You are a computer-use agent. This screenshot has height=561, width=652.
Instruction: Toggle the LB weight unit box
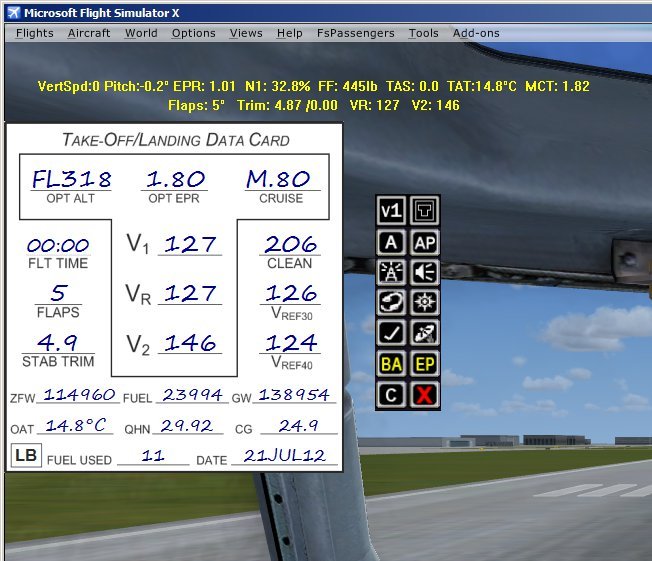26,455
